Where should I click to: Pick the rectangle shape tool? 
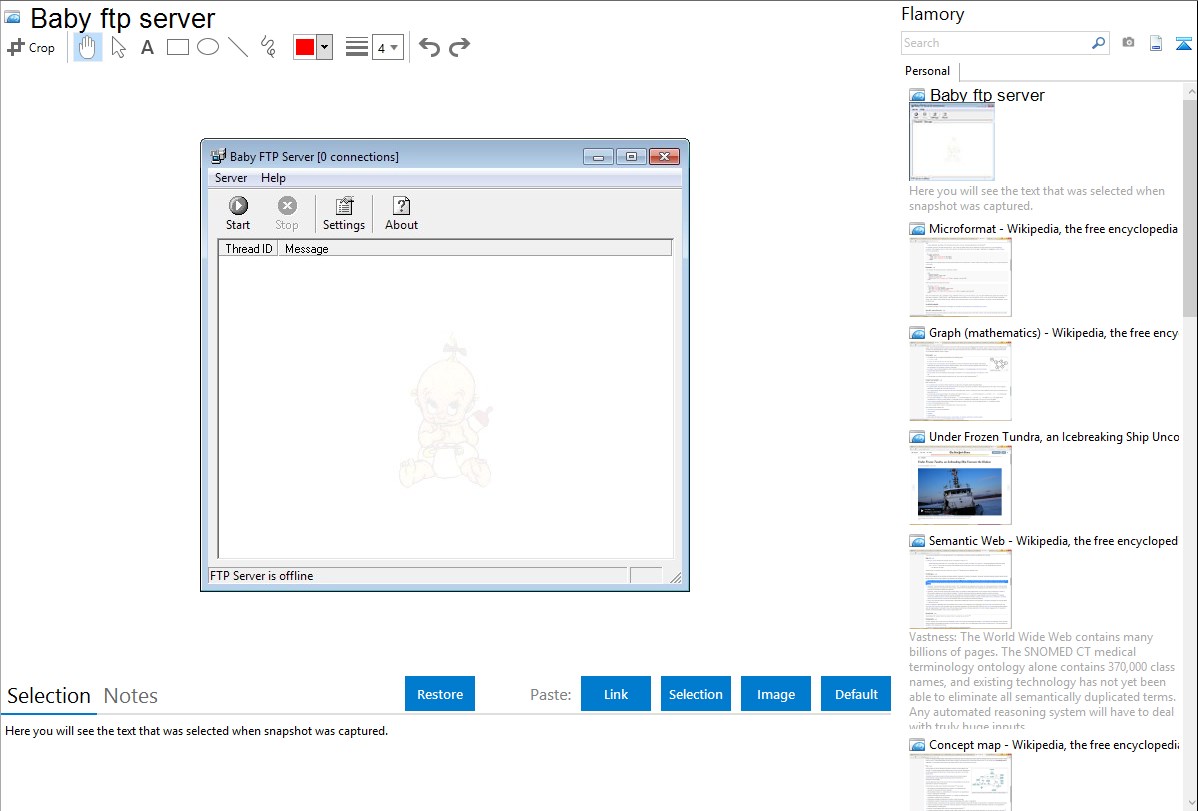(x=178, y=47)
